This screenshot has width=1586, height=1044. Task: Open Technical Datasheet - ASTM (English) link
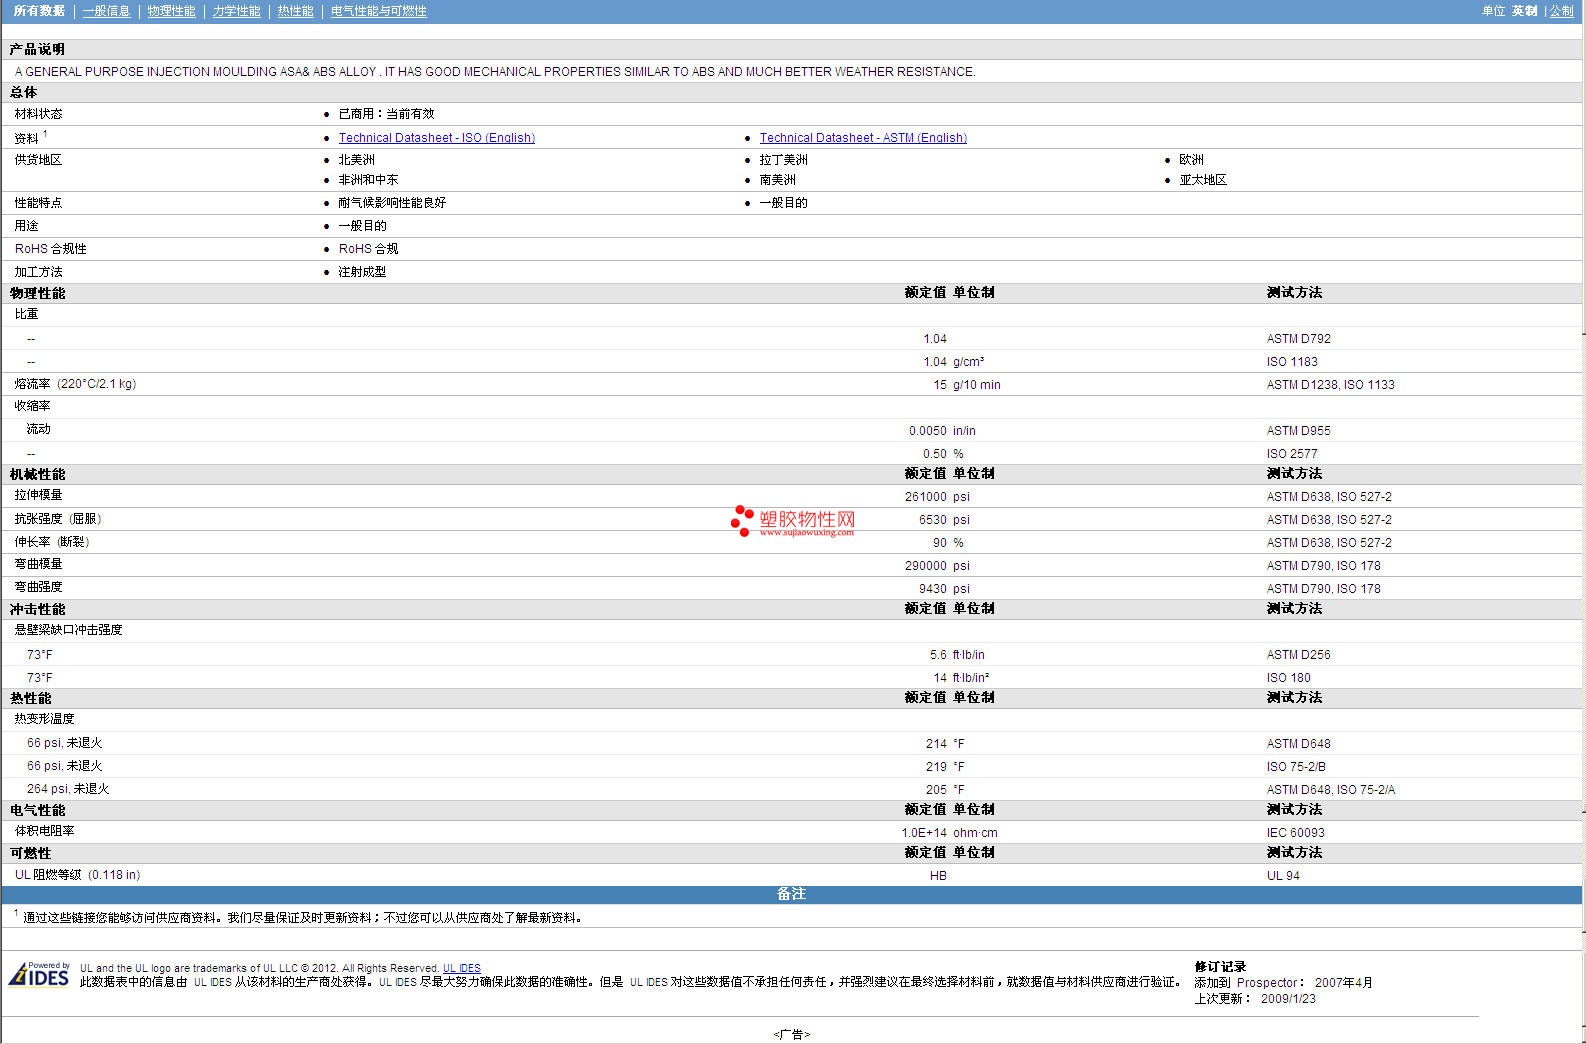[862, 138]
